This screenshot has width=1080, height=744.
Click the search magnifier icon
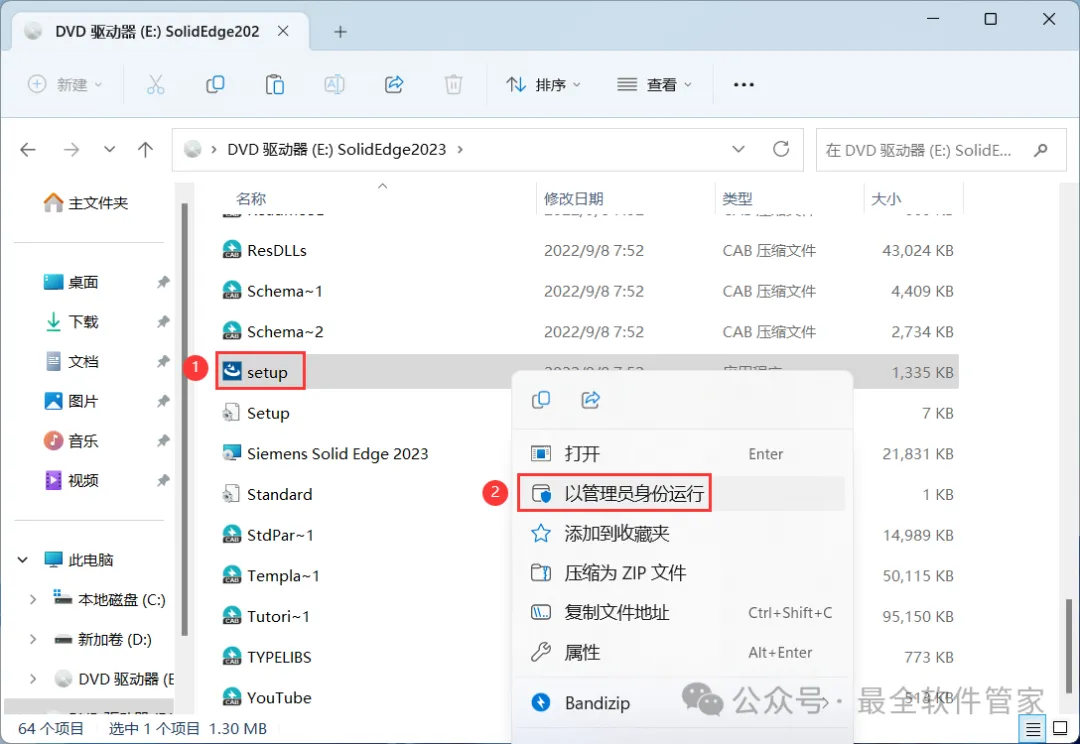[x=1041, y=149]
